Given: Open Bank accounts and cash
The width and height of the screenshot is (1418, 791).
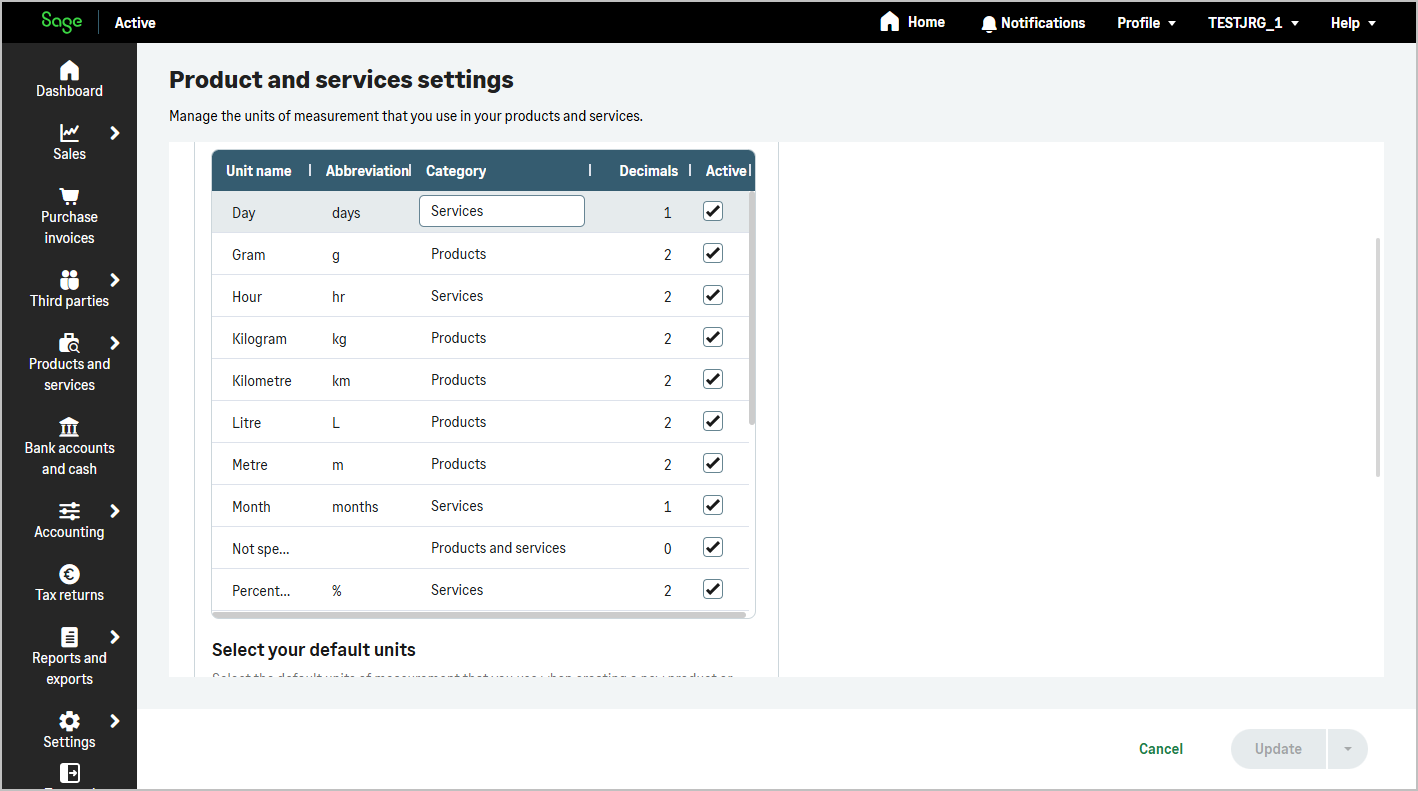Looking at the screenshot, I should [x=69, y=447].
